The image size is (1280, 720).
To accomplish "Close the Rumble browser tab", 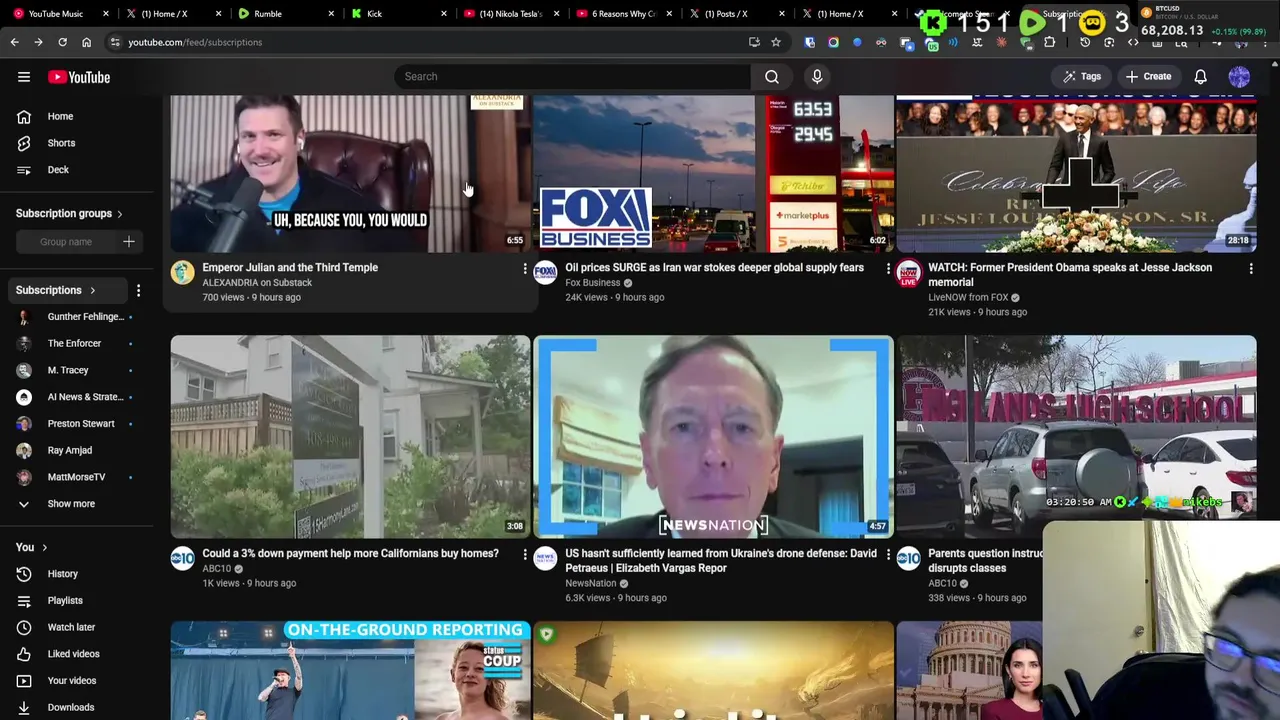I will click(x=329, y=14).
